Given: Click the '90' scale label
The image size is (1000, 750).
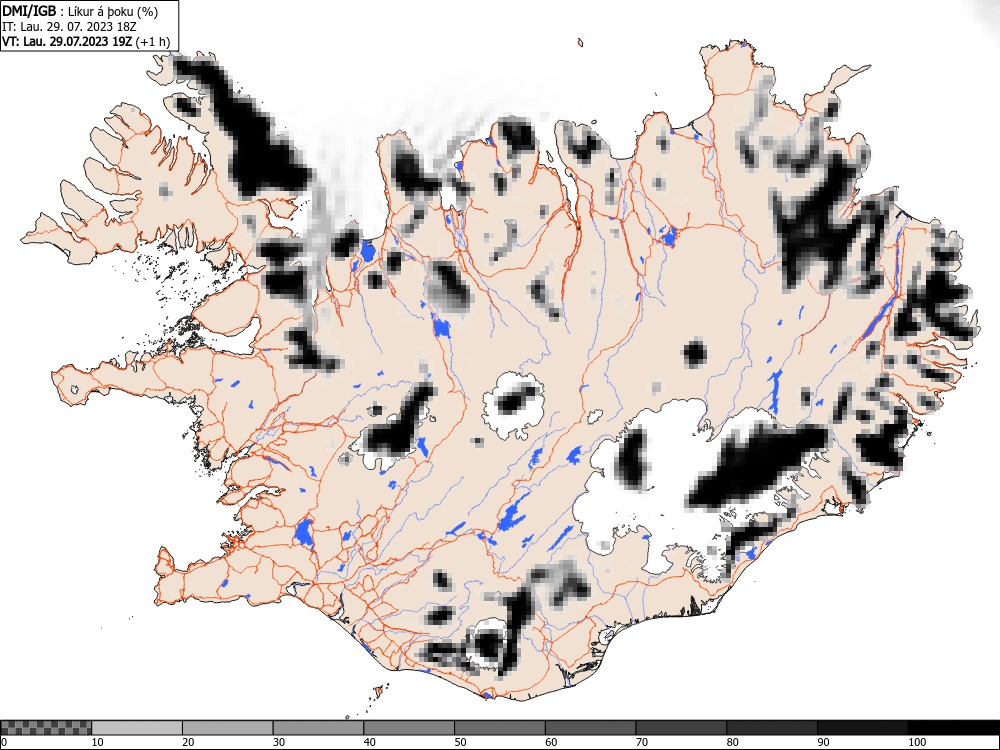Looking at the screenshot, I should tap(823, 742).
